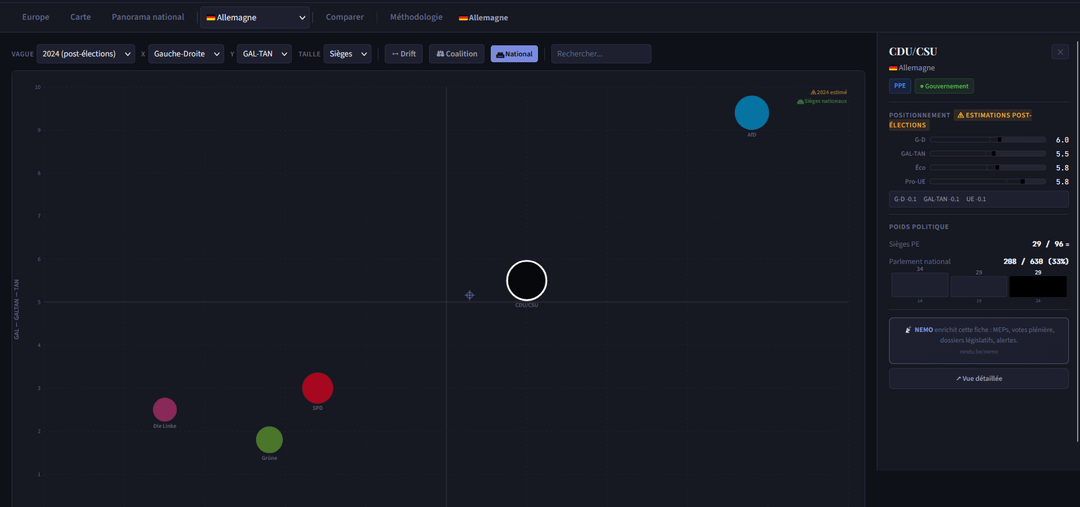Click the crosshair marker near chart center

pos(469,295)
